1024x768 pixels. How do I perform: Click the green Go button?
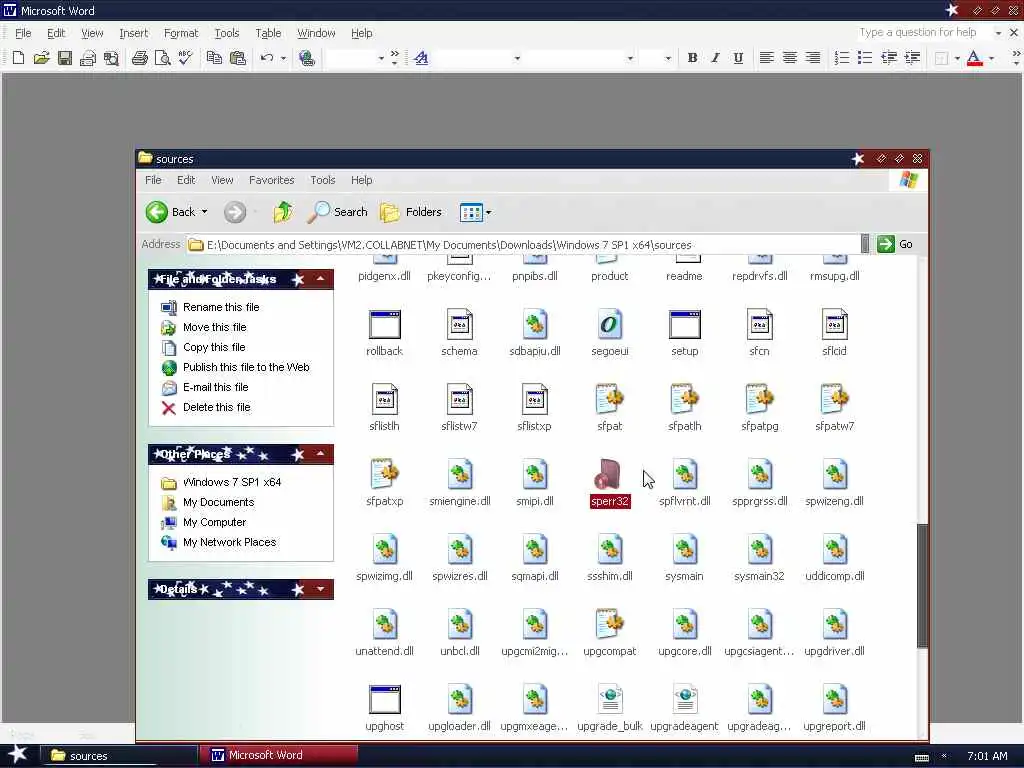(x=895, y=244)
